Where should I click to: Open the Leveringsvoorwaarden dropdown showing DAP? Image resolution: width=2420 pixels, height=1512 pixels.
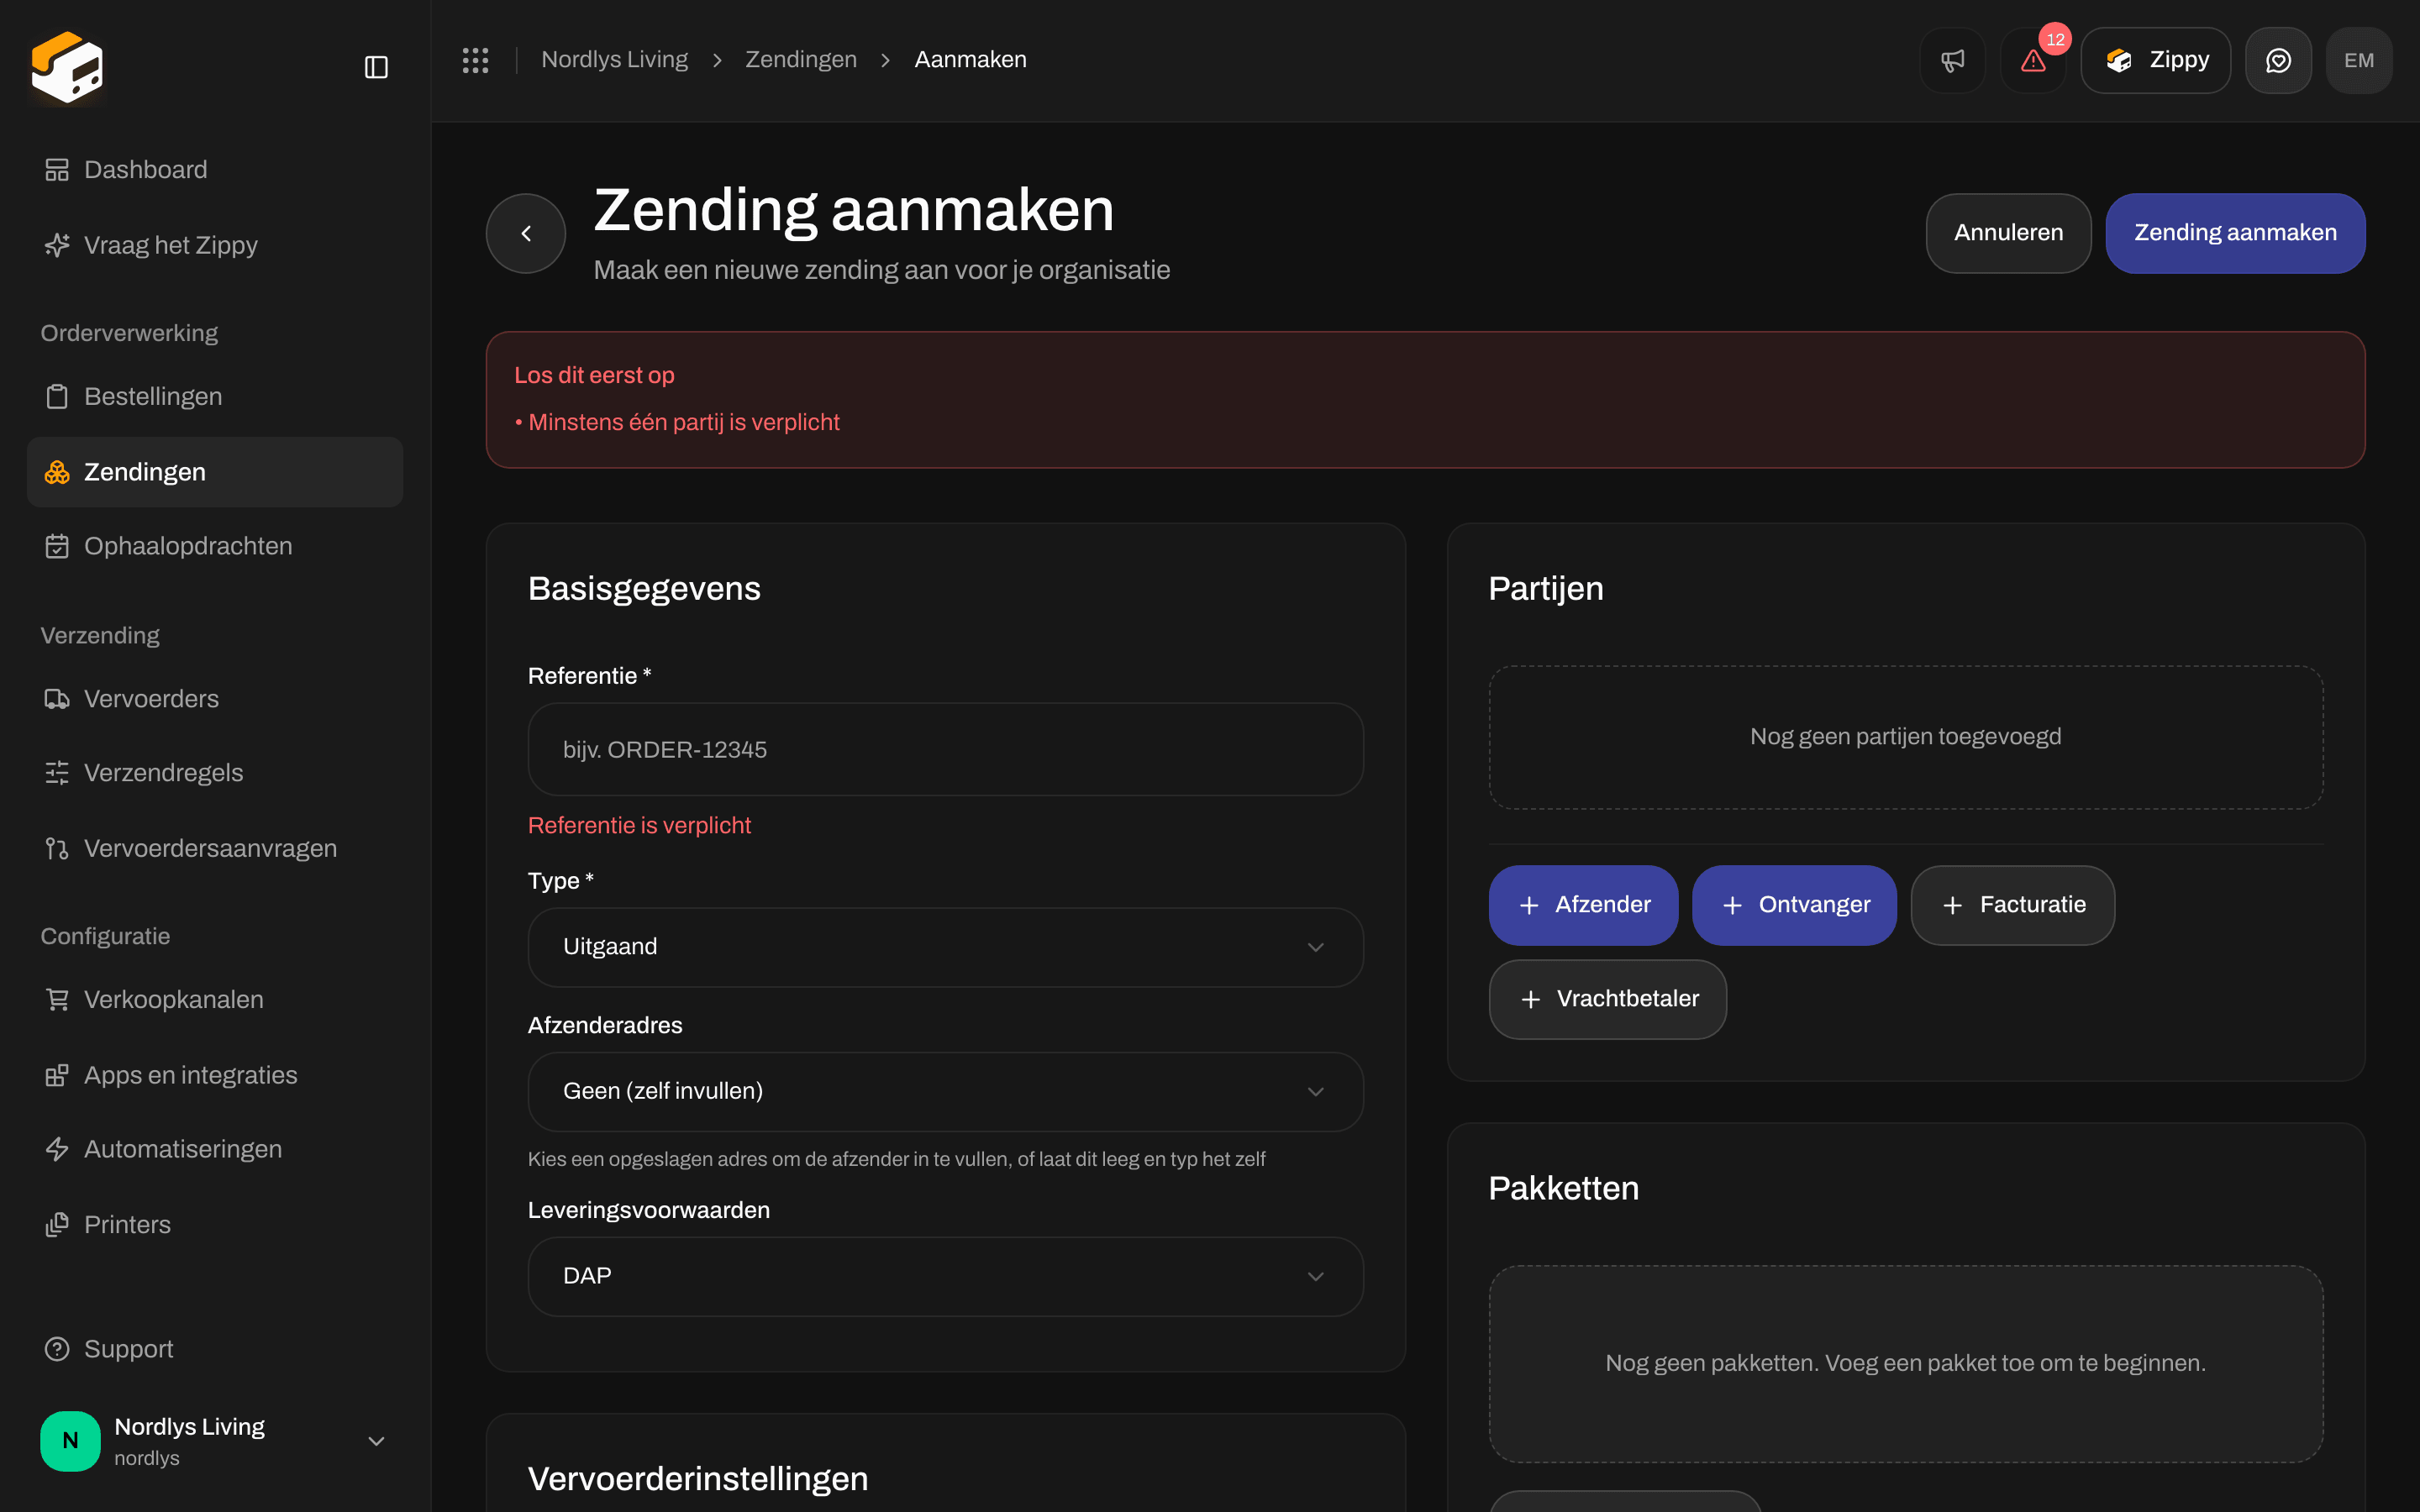click(x=945, y=1276)
